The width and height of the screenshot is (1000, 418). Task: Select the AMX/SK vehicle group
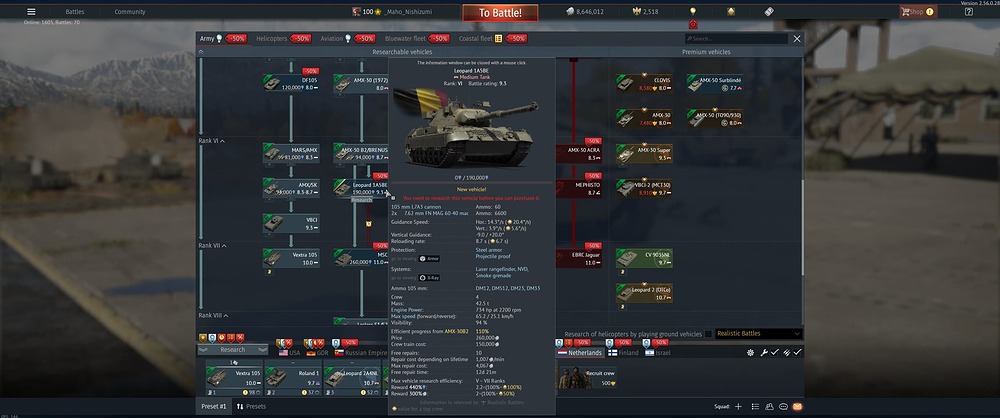(291, 188)
